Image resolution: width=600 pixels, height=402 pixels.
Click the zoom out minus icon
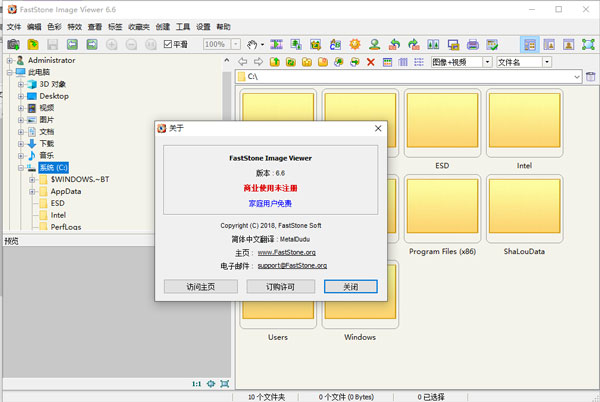pos(131,45)
